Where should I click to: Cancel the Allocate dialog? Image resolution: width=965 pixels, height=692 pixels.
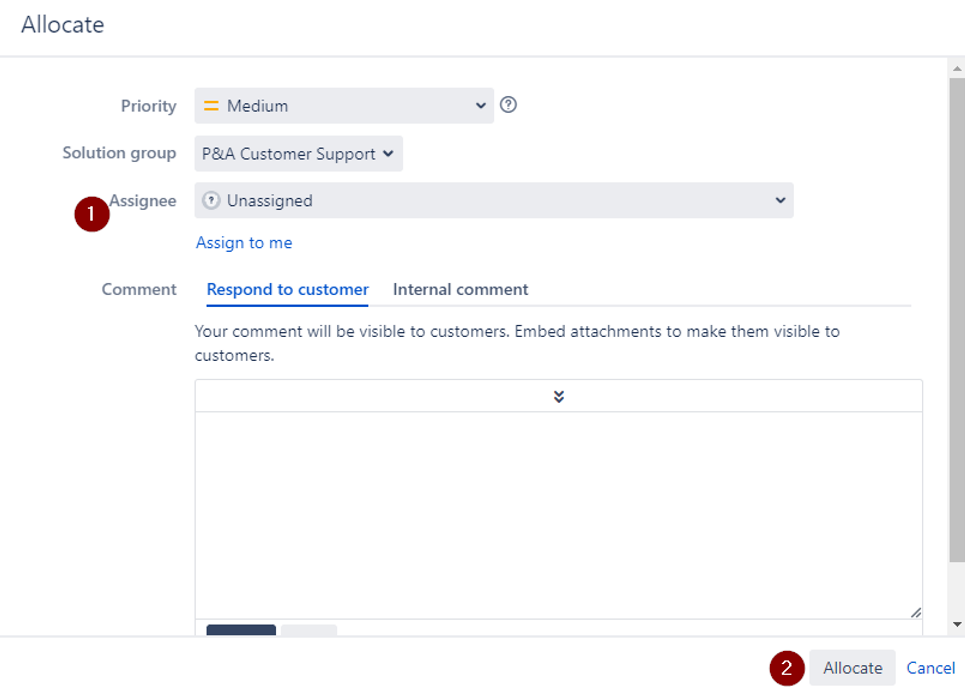(x=931, y=668)
